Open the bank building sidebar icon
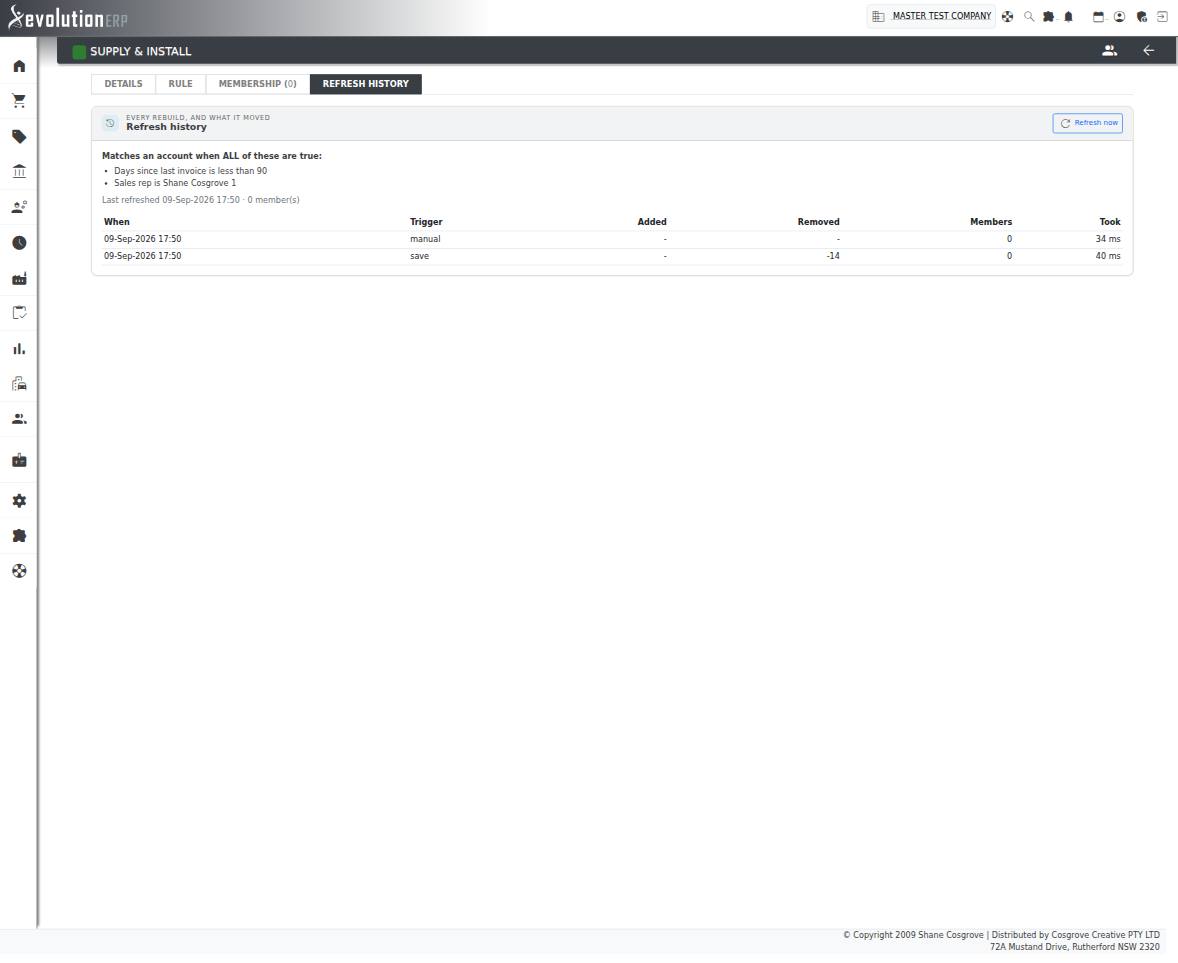The image size is (1178, 963). (x=20, y=171)
